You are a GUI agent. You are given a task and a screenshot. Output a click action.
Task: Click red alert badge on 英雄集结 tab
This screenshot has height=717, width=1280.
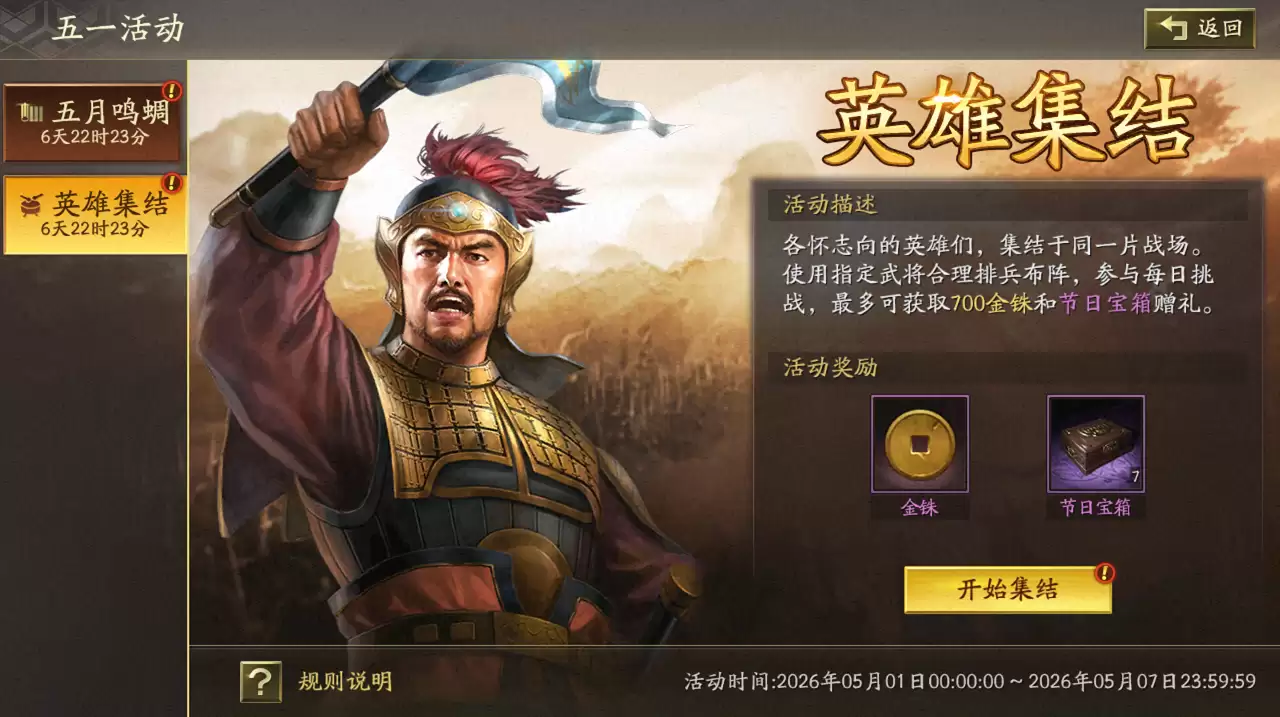click(172, 183)
